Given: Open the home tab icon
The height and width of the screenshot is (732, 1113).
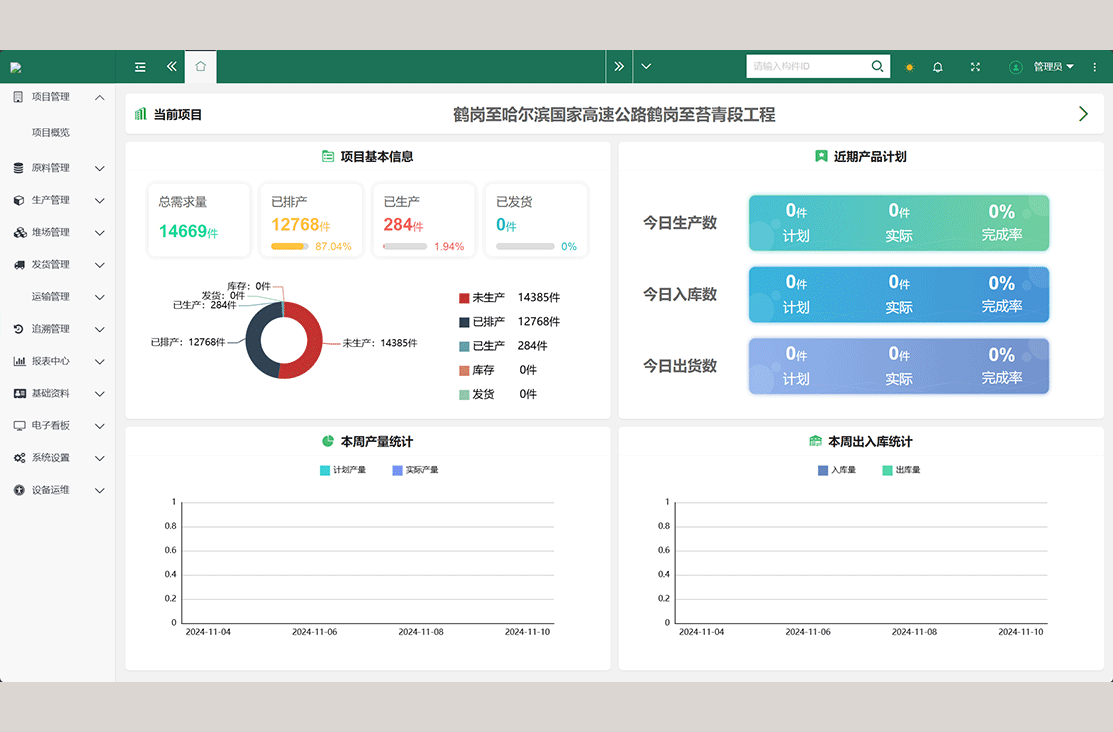Looking at the screenshot, I should tap(201, 67).
